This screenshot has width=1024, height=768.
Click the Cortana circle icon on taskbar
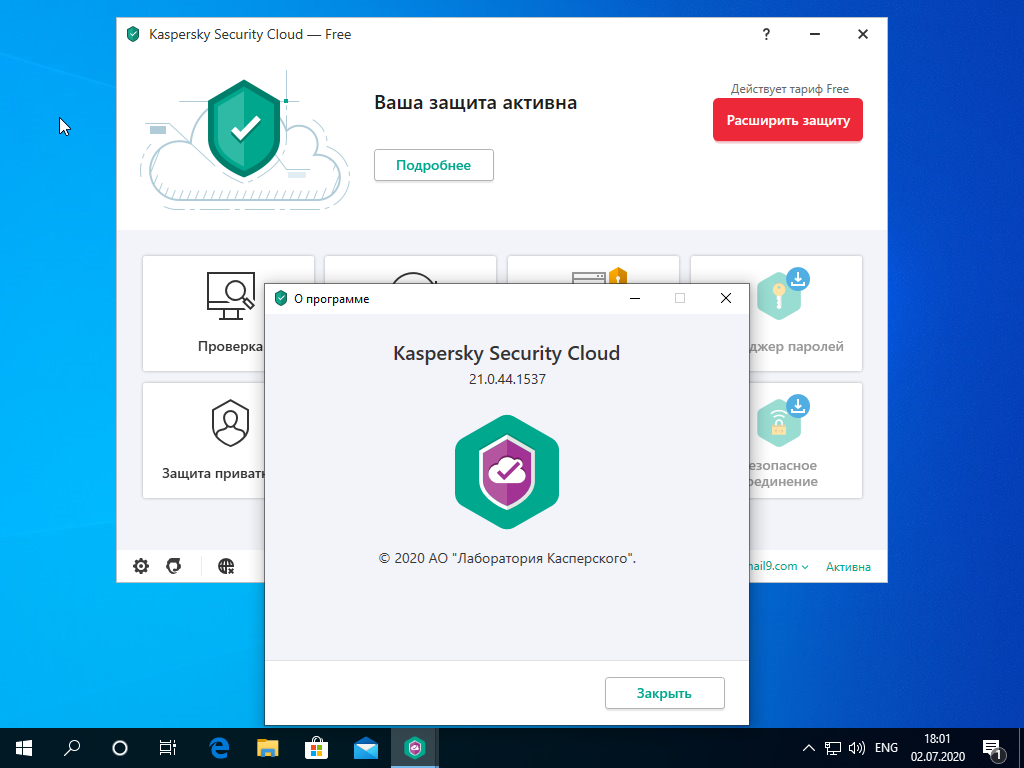120,748
